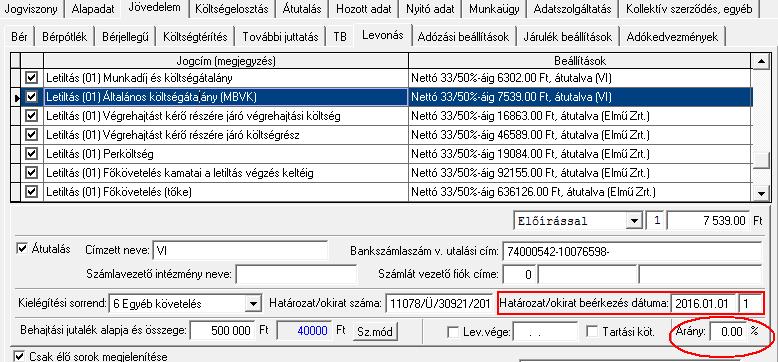Screen dimensions: 778x362
Task: Open the Adózási beállítások tab
Action: tap(463, 37)
